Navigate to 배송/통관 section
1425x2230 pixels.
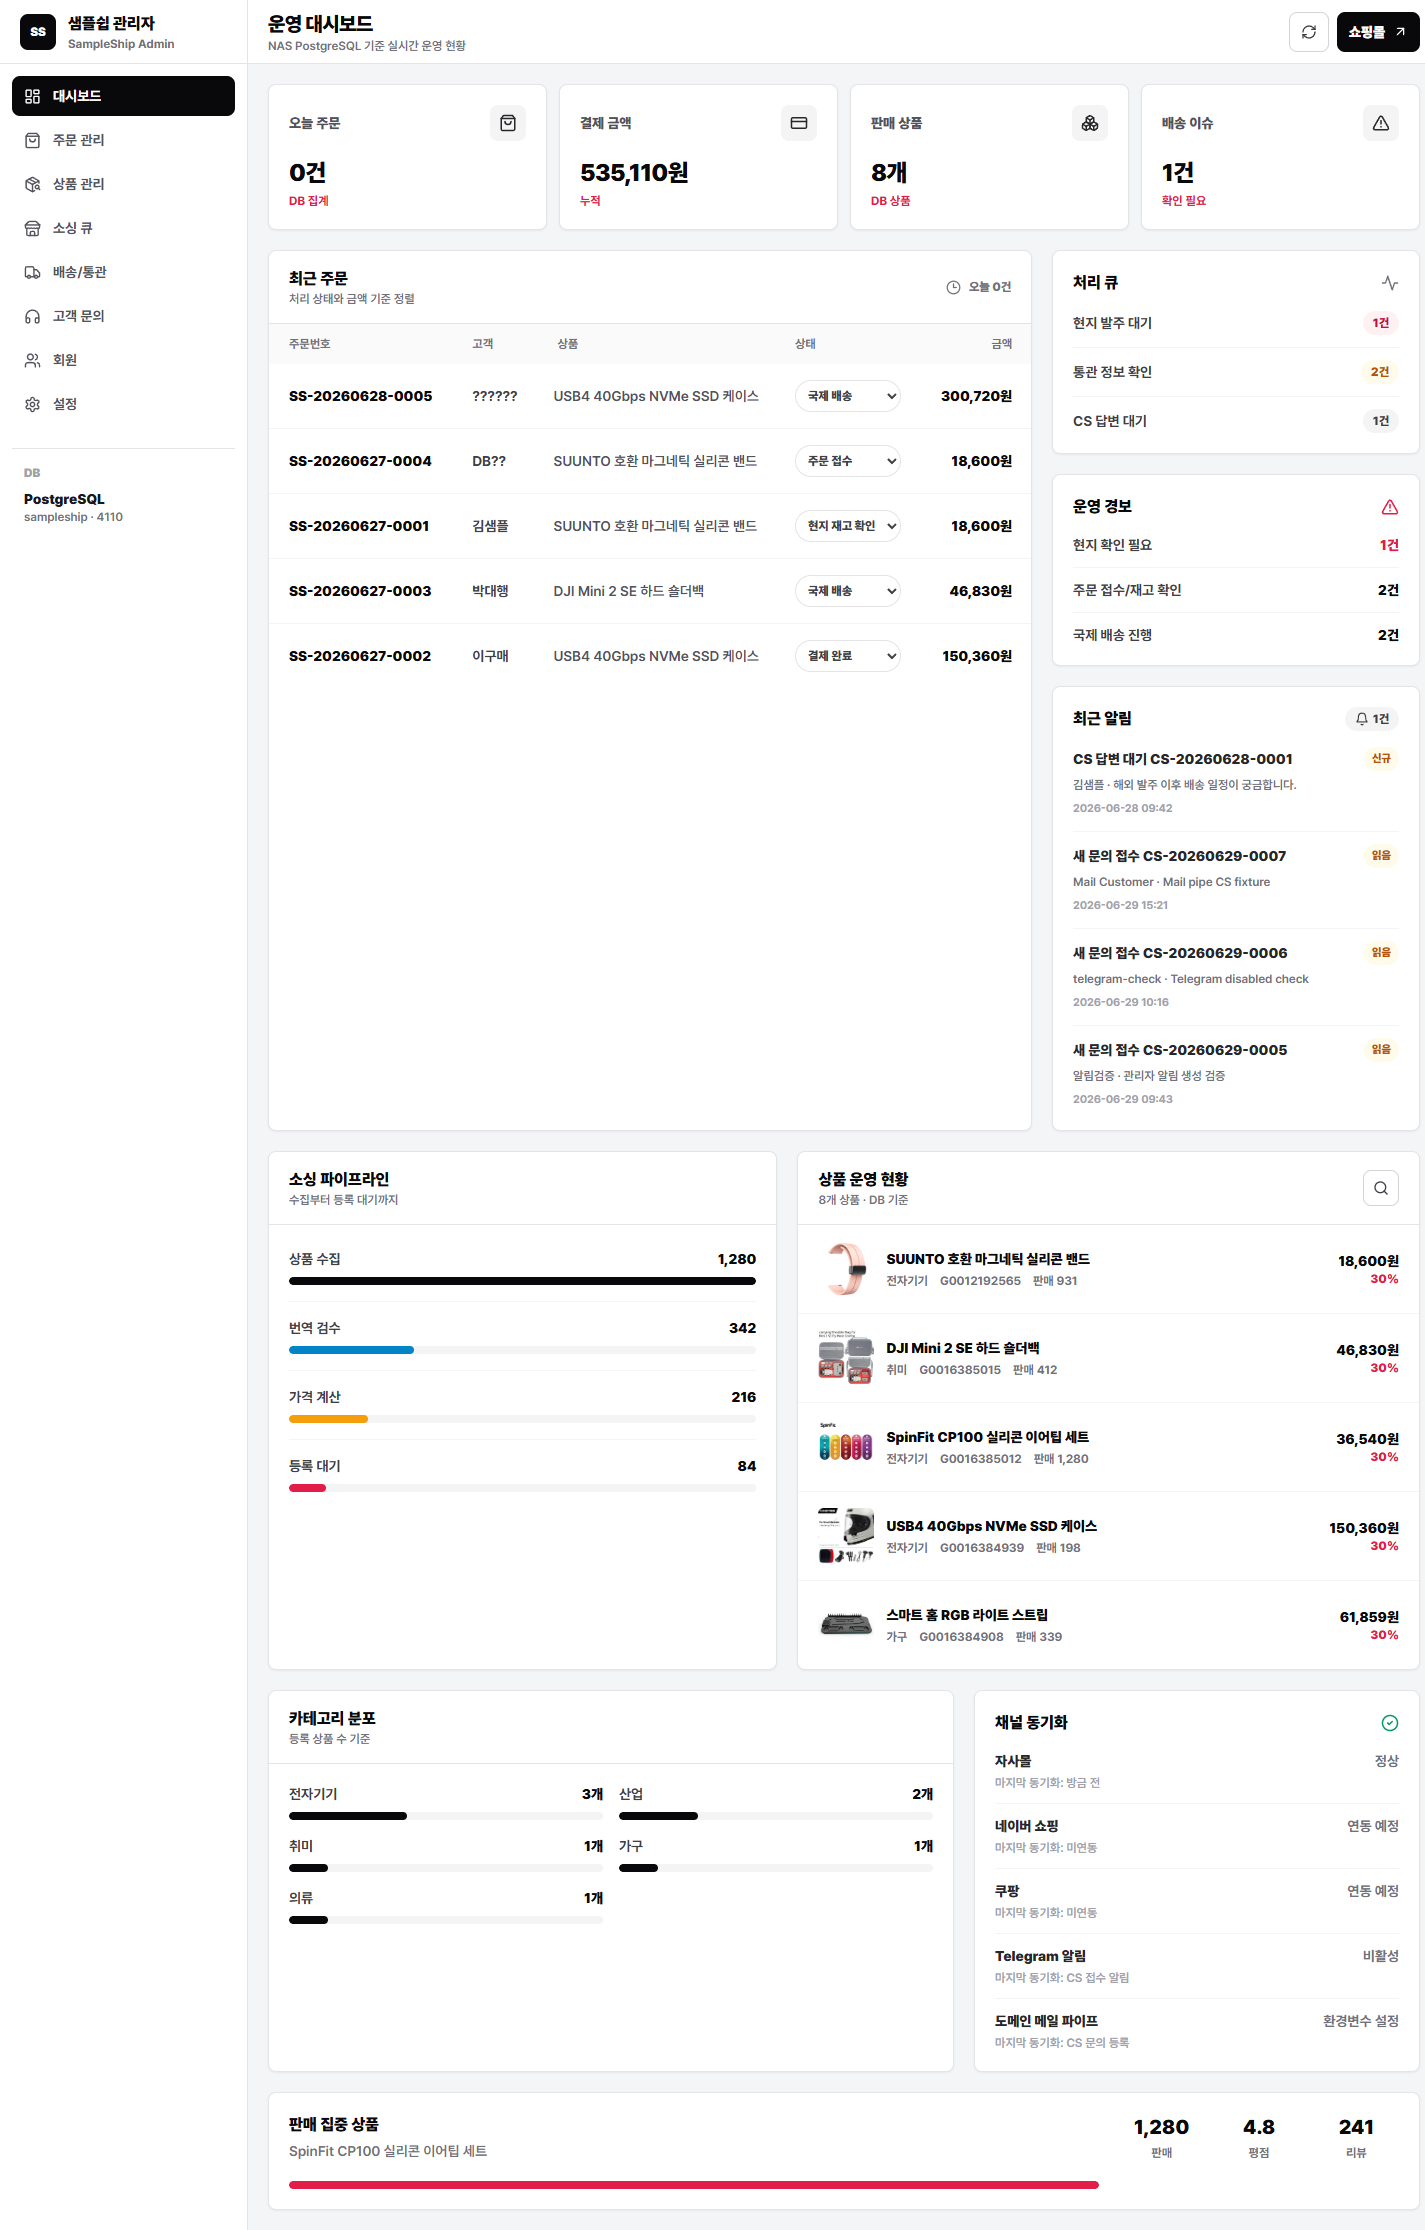[123, 272]
